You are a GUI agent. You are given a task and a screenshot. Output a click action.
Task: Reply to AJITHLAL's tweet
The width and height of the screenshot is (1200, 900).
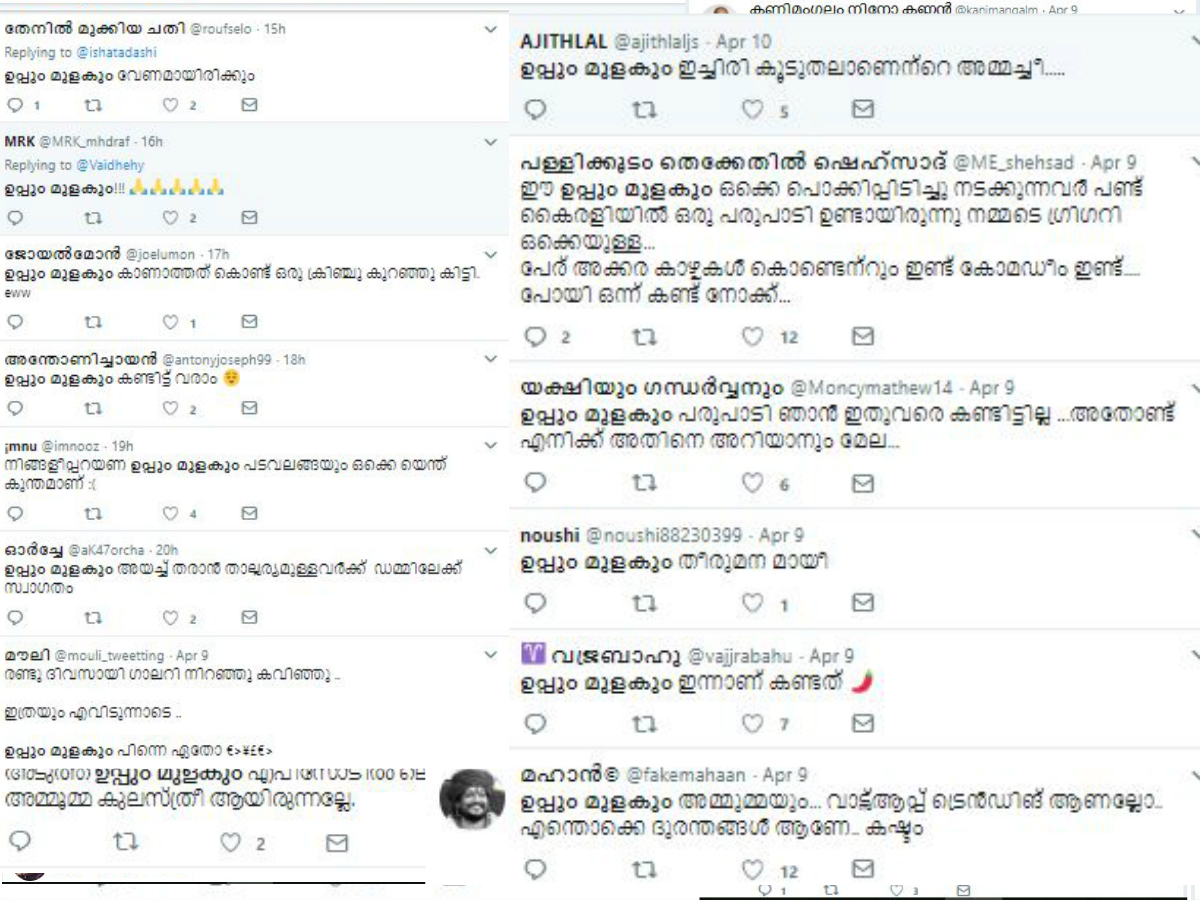(x=536, y=110)
